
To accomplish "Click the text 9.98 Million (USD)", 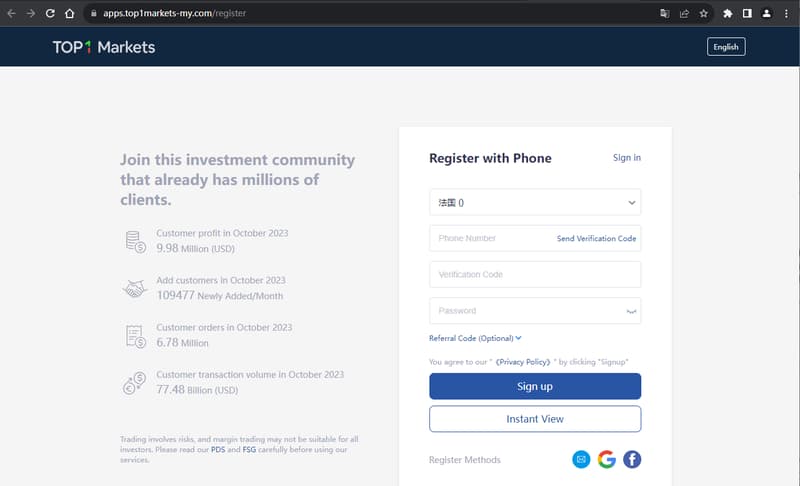I will (195, 248).
